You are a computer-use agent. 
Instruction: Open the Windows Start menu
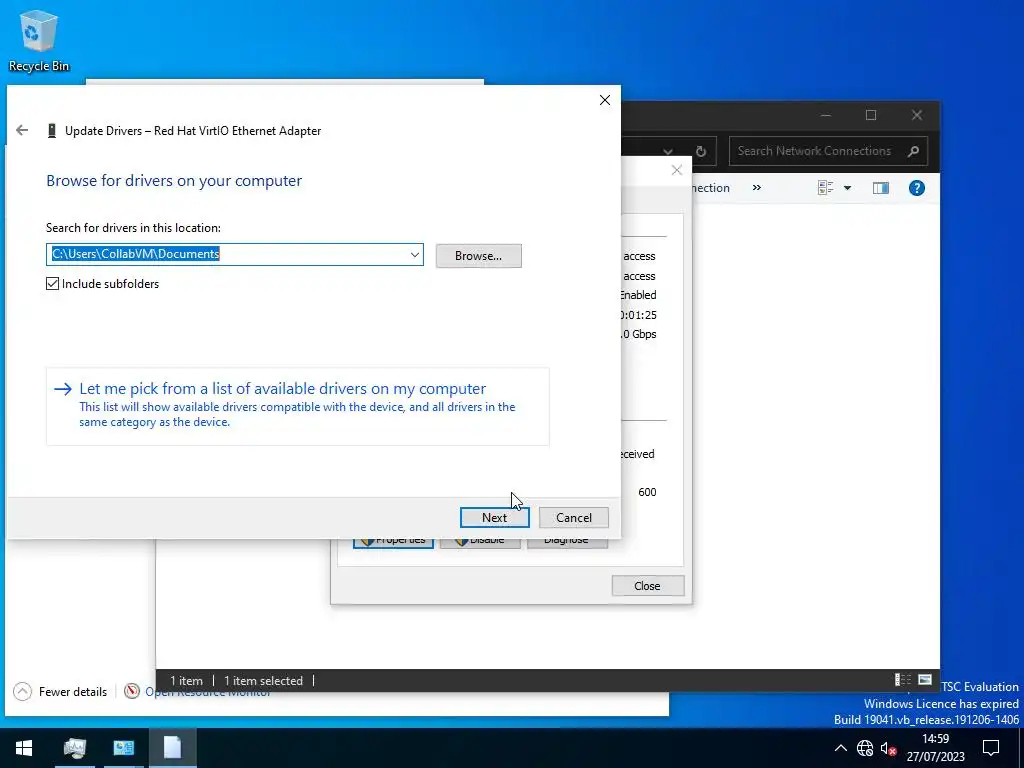point(24,748)
